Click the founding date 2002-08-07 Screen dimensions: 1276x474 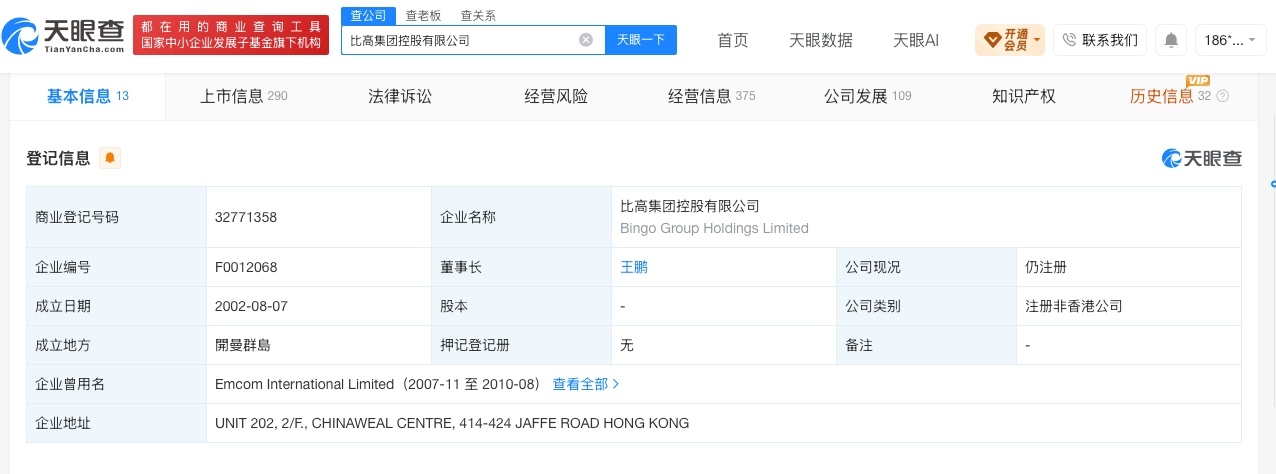[x=253, y=306]
